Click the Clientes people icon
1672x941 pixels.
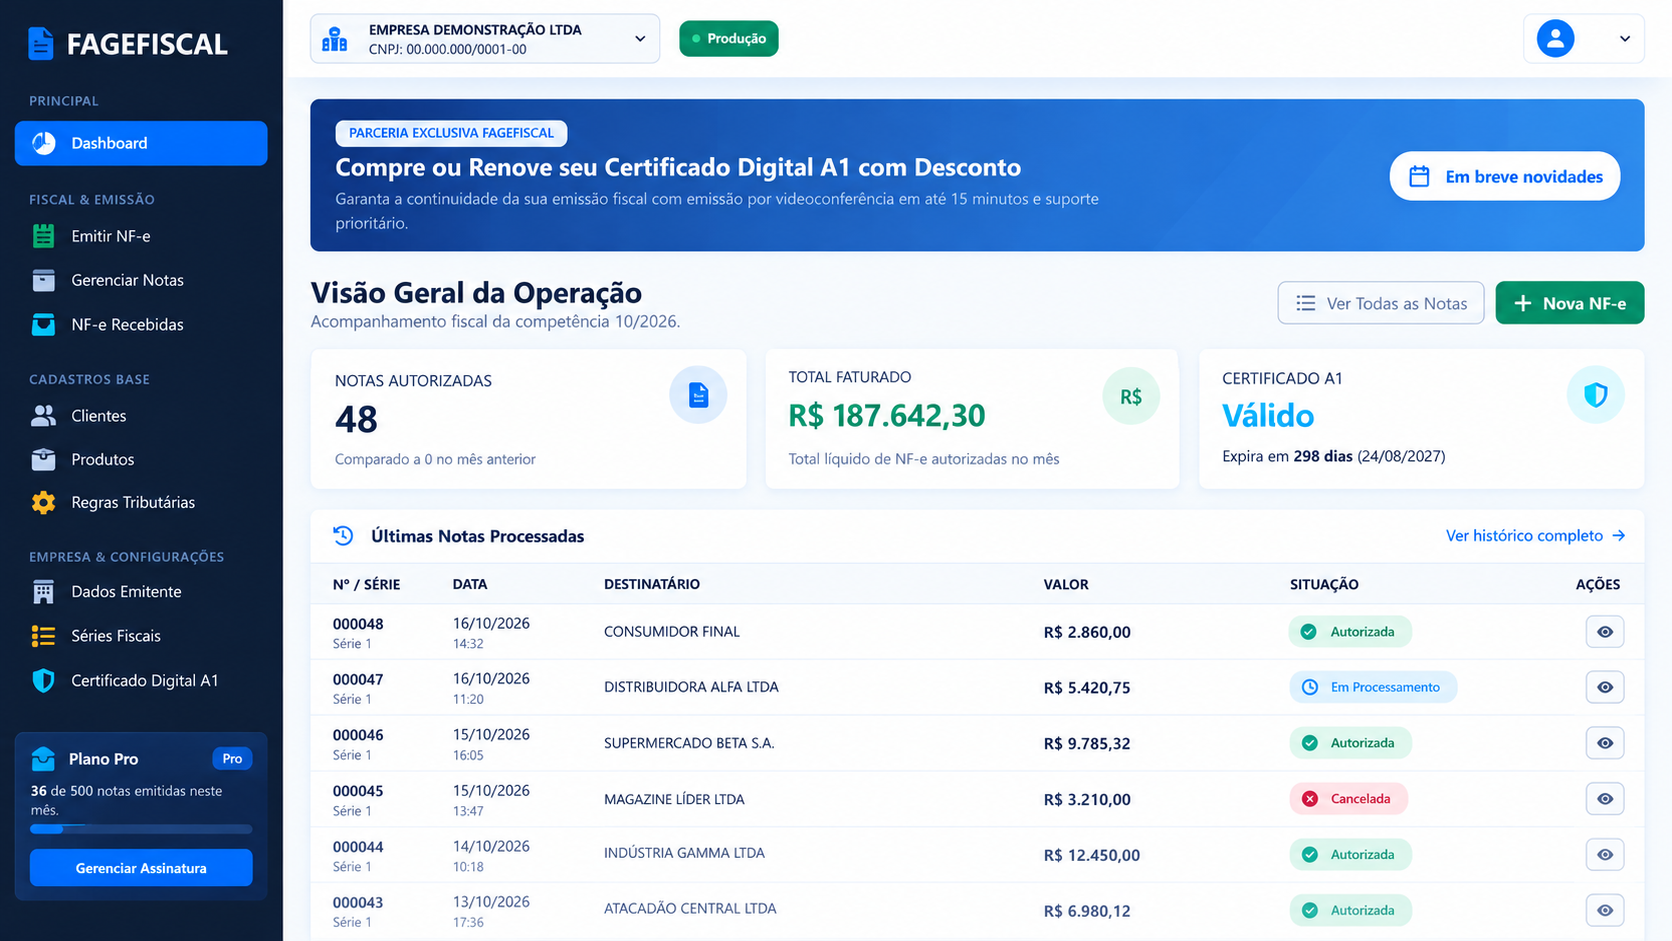tap(43, 415)
